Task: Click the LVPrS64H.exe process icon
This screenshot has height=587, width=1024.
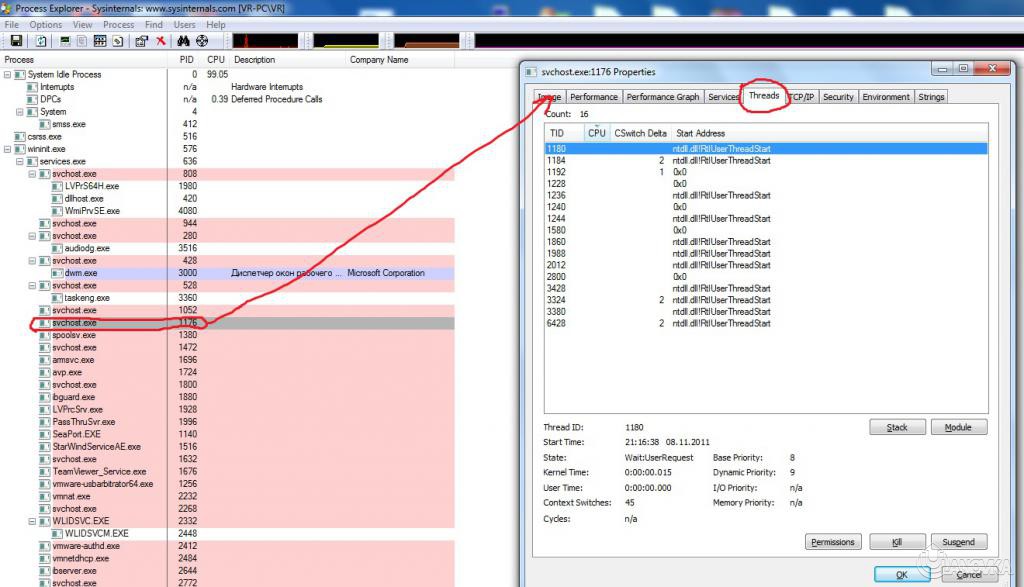Action: pyautogui.click(x=57, y=186)
